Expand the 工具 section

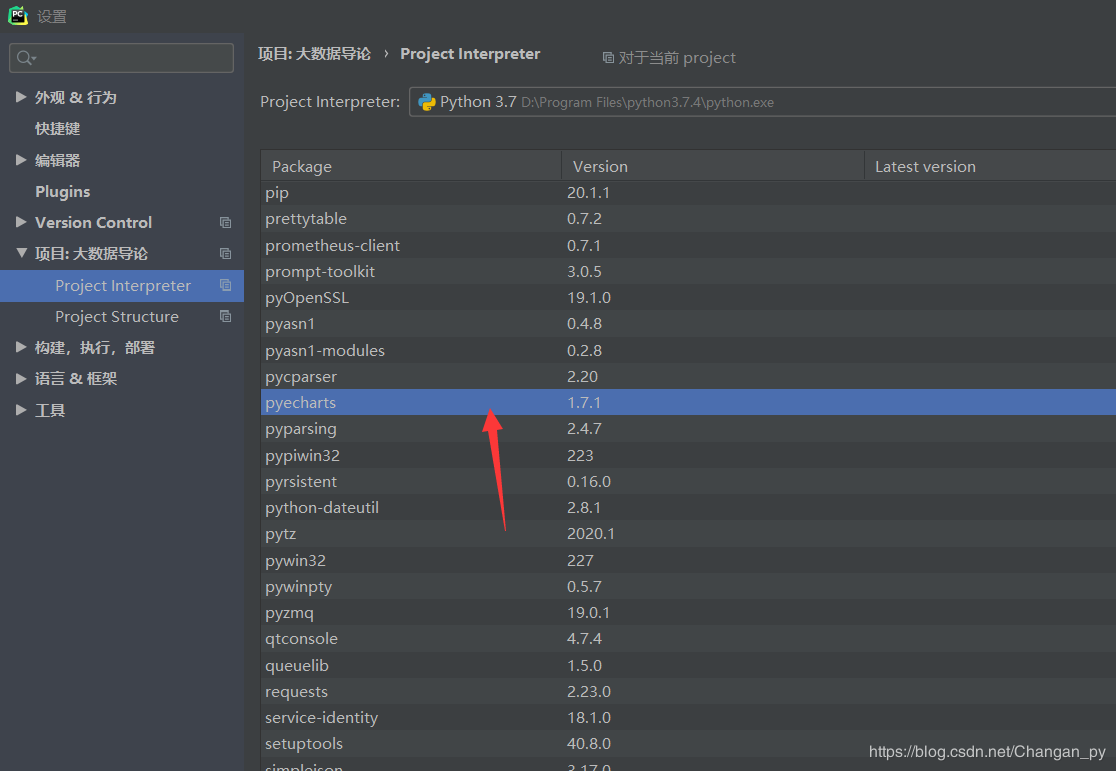pyautogui.click(x=21, y=410)
